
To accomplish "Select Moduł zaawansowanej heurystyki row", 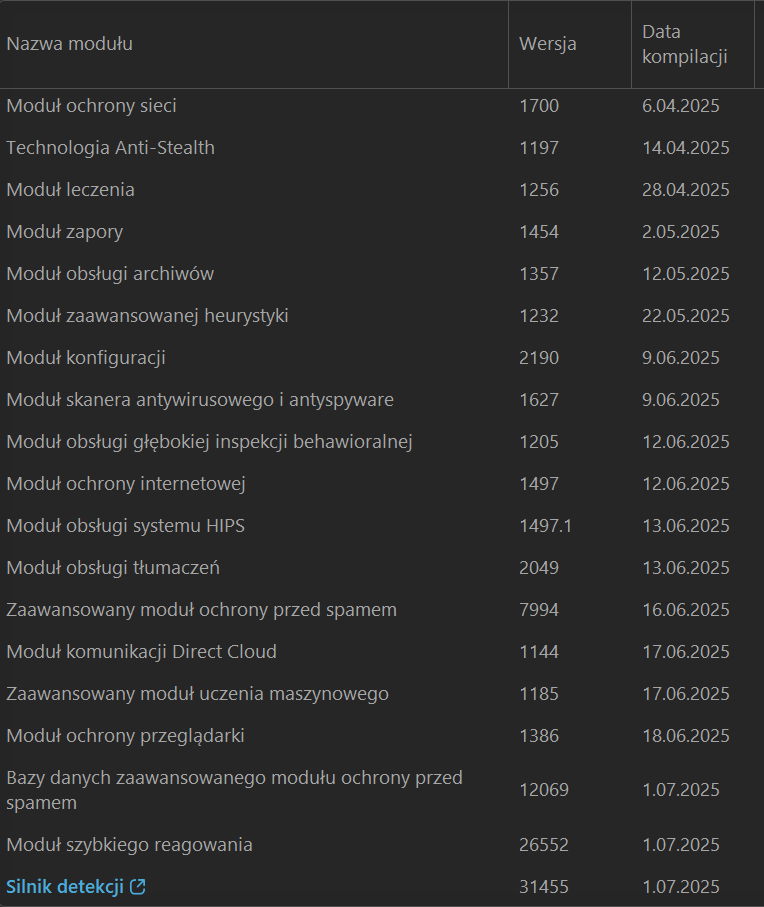I will point(148,316).
